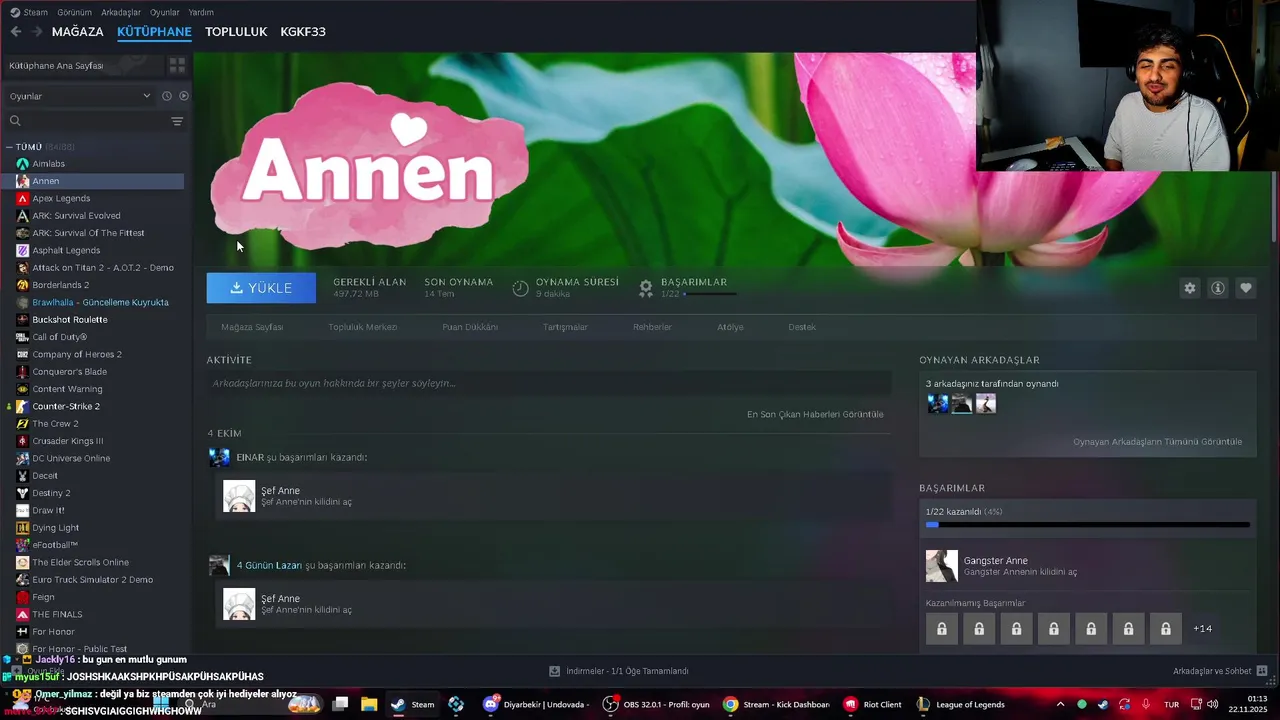Click the YÜKLE install button
Viewport: 1280px width, 720px height.
click(261, 288)
